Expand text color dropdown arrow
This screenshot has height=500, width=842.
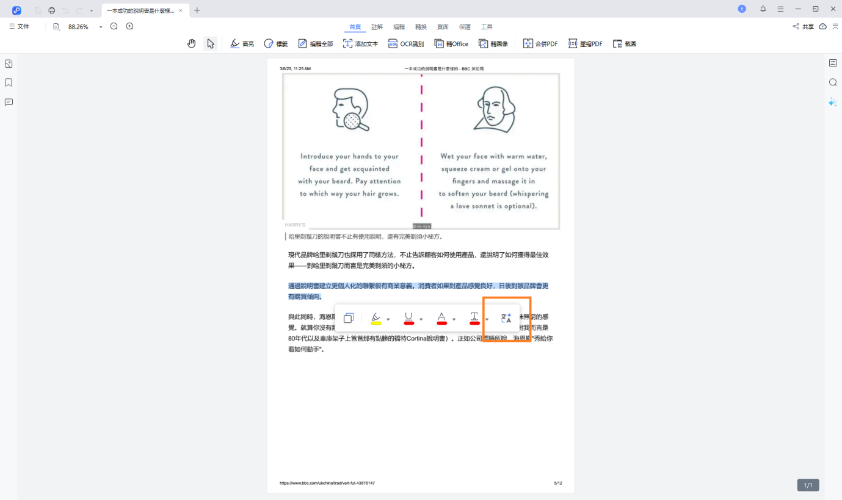tap(454, 319)
